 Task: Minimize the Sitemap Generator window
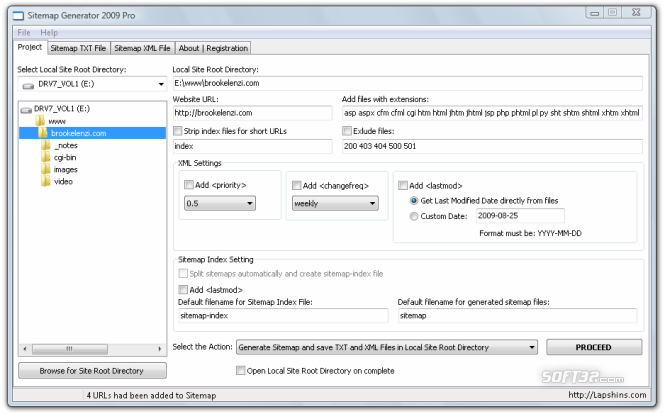click(x=595, y=13)
